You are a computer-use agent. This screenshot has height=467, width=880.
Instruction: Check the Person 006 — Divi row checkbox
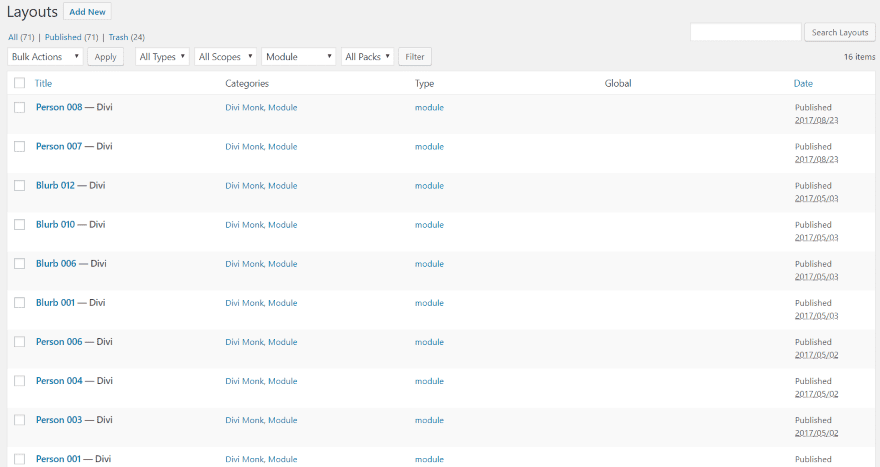[20, 341]
